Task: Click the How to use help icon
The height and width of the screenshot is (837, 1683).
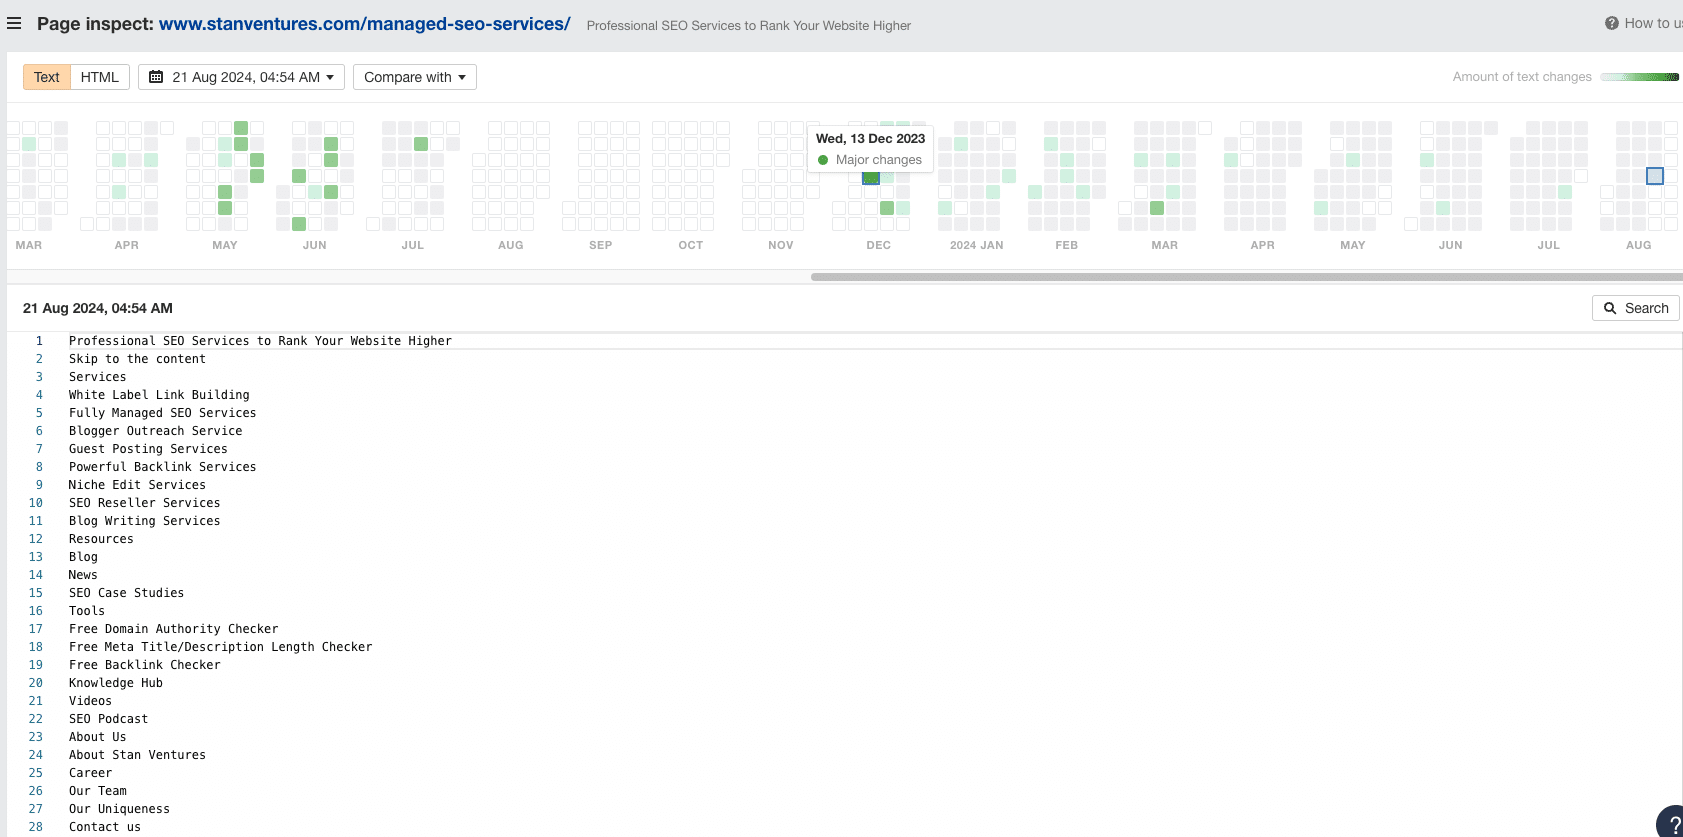Action: pos(1611,23)
